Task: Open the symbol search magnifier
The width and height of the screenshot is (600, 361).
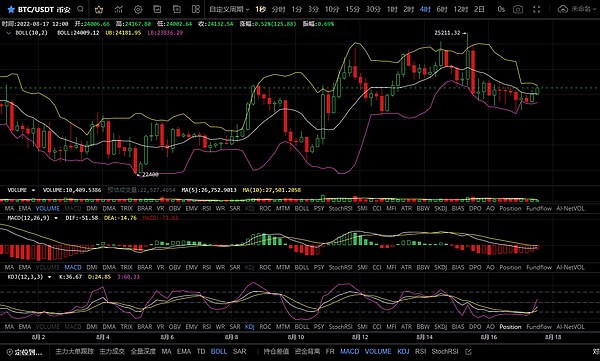Action: pyautogui.click(x=80, y=9)
